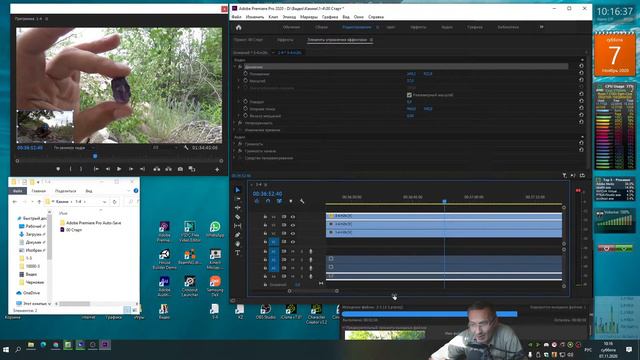Open the Клип menu
This screenshot has width=640, height=360.
tap(273, 17)
